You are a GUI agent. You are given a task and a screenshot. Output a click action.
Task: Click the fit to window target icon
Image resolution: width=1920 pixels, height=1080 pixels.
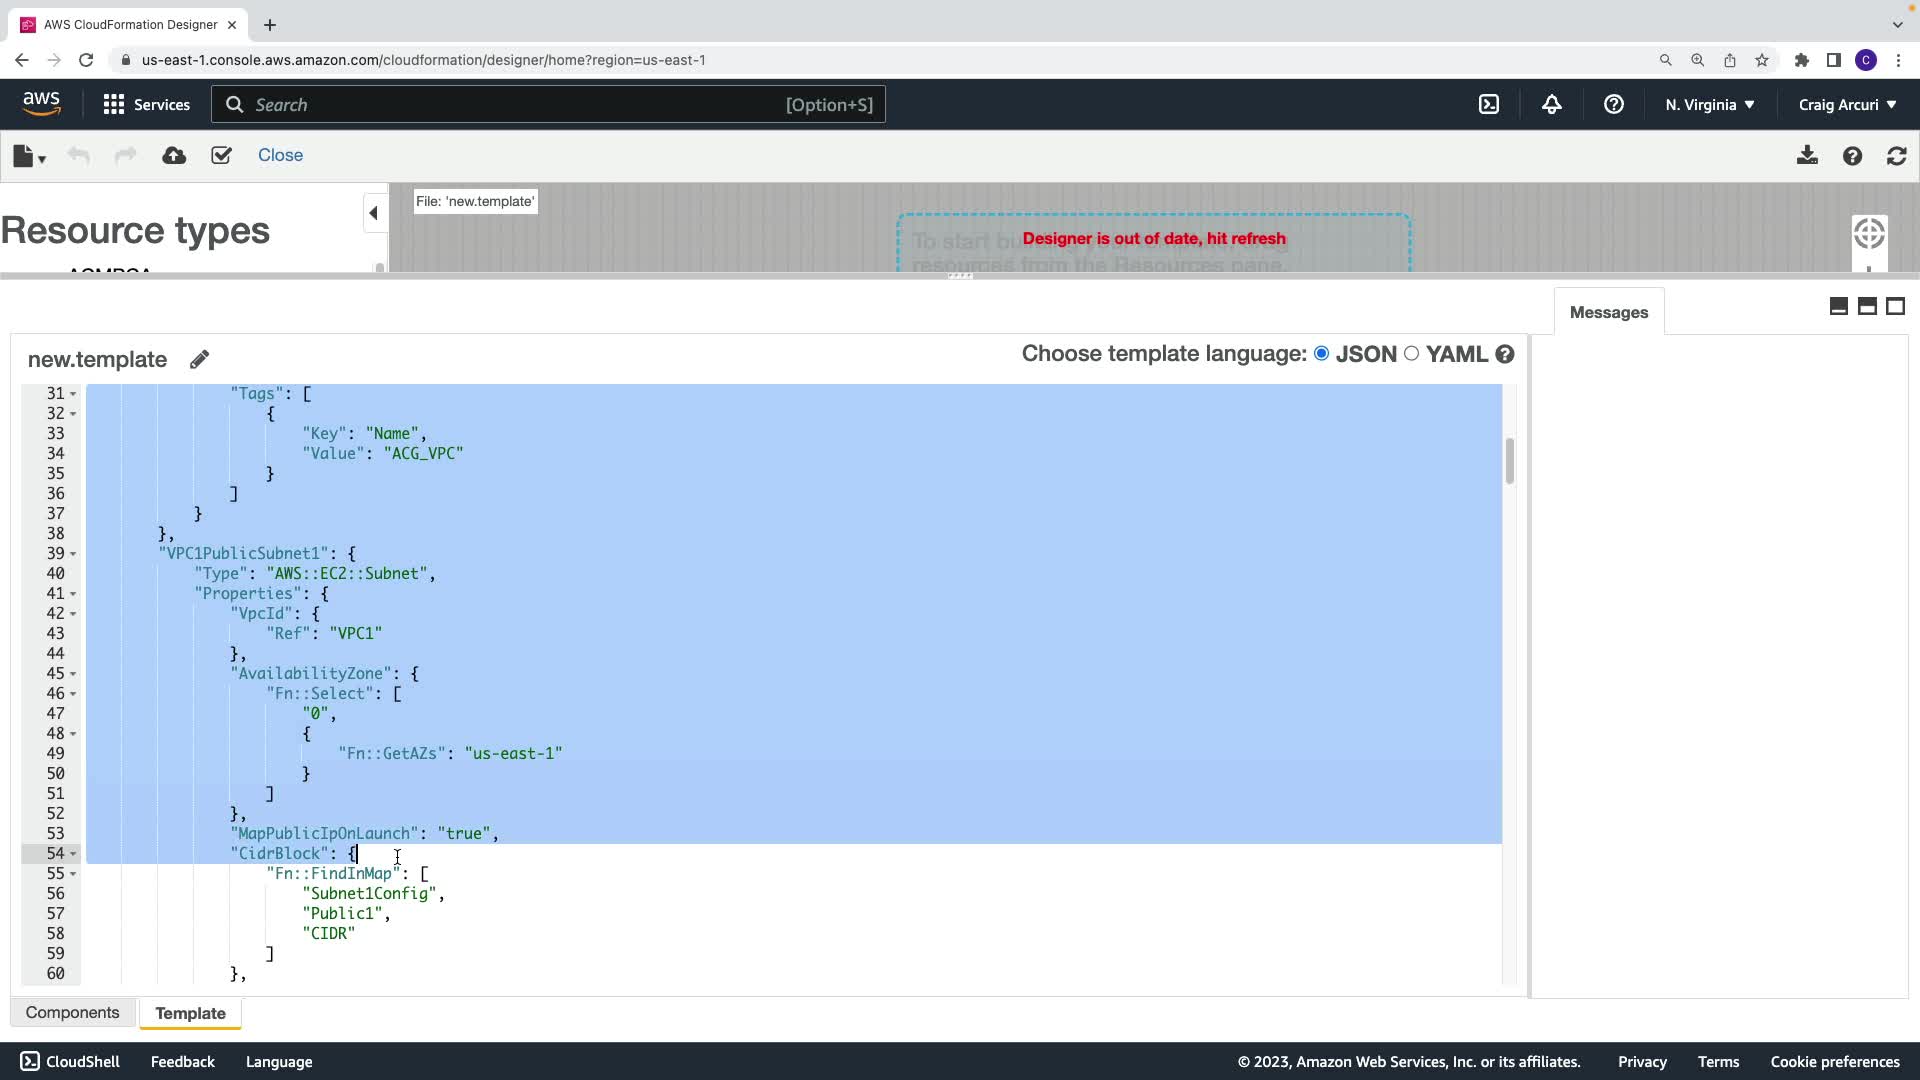pos(1868,234)
